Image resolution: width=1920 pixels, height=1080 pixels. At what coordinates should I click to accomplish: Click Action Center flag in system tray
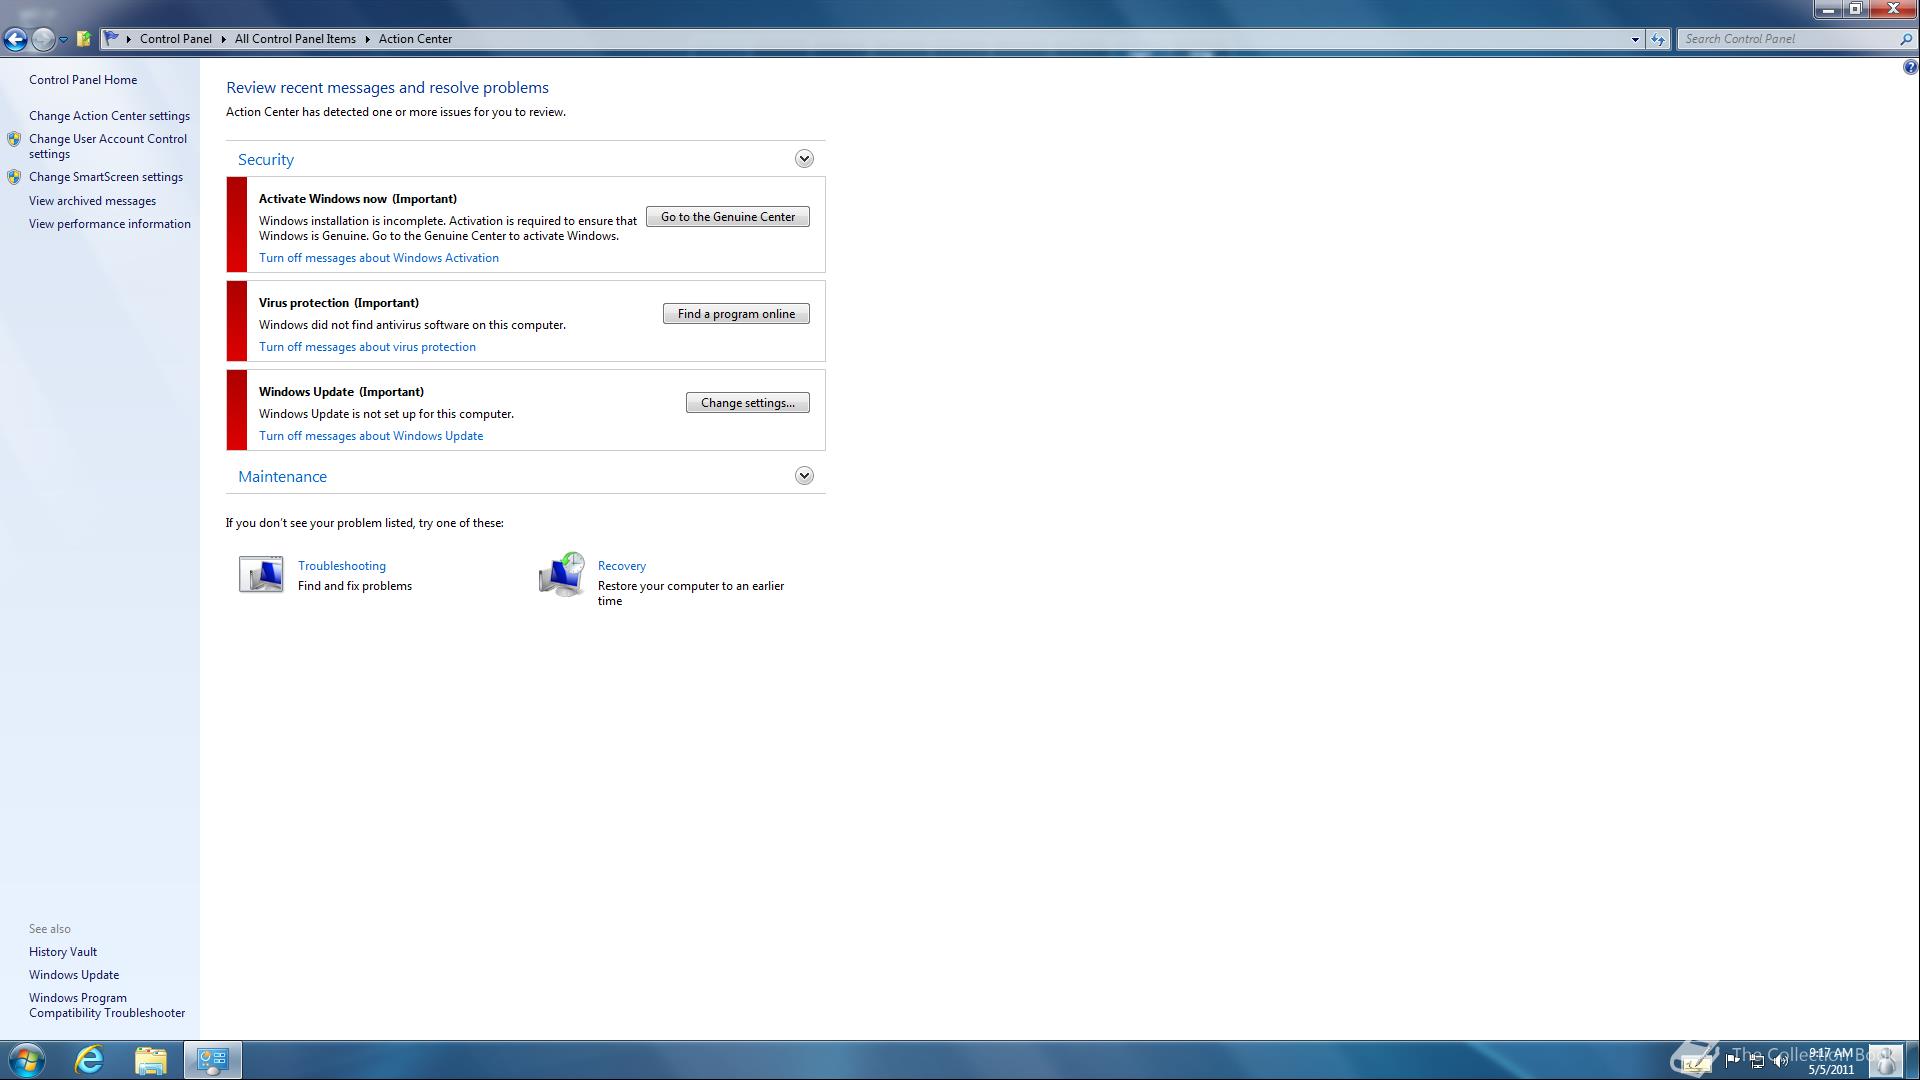(x=1733, y=1061)
